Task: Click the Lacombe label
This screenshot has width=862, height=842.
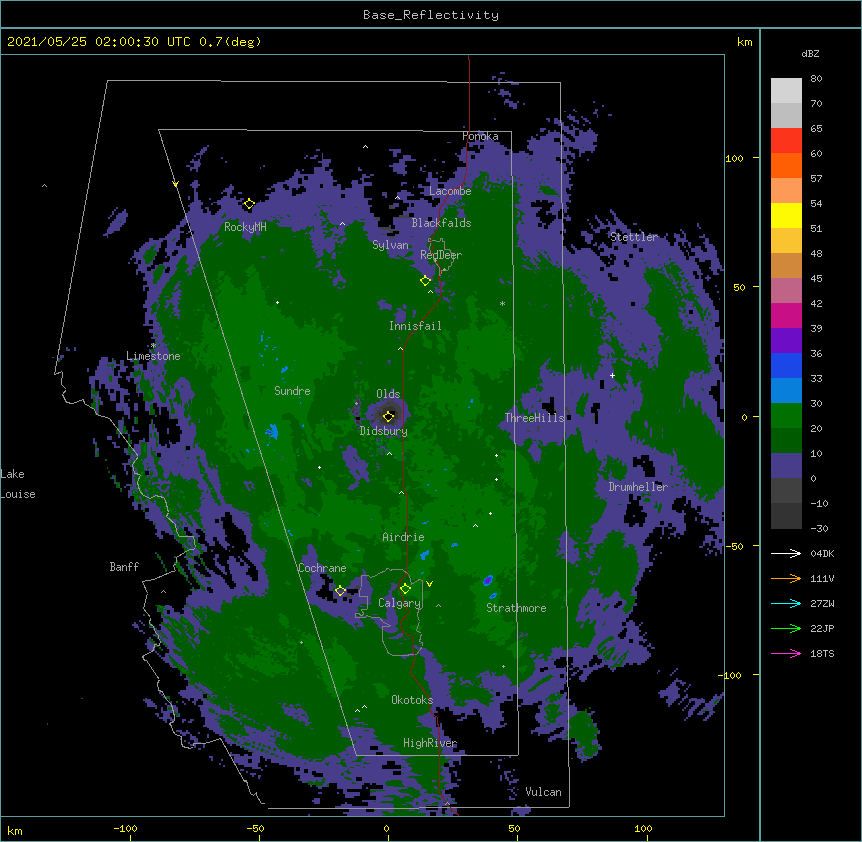Action: pyautogui.click(x=450, y=191)
